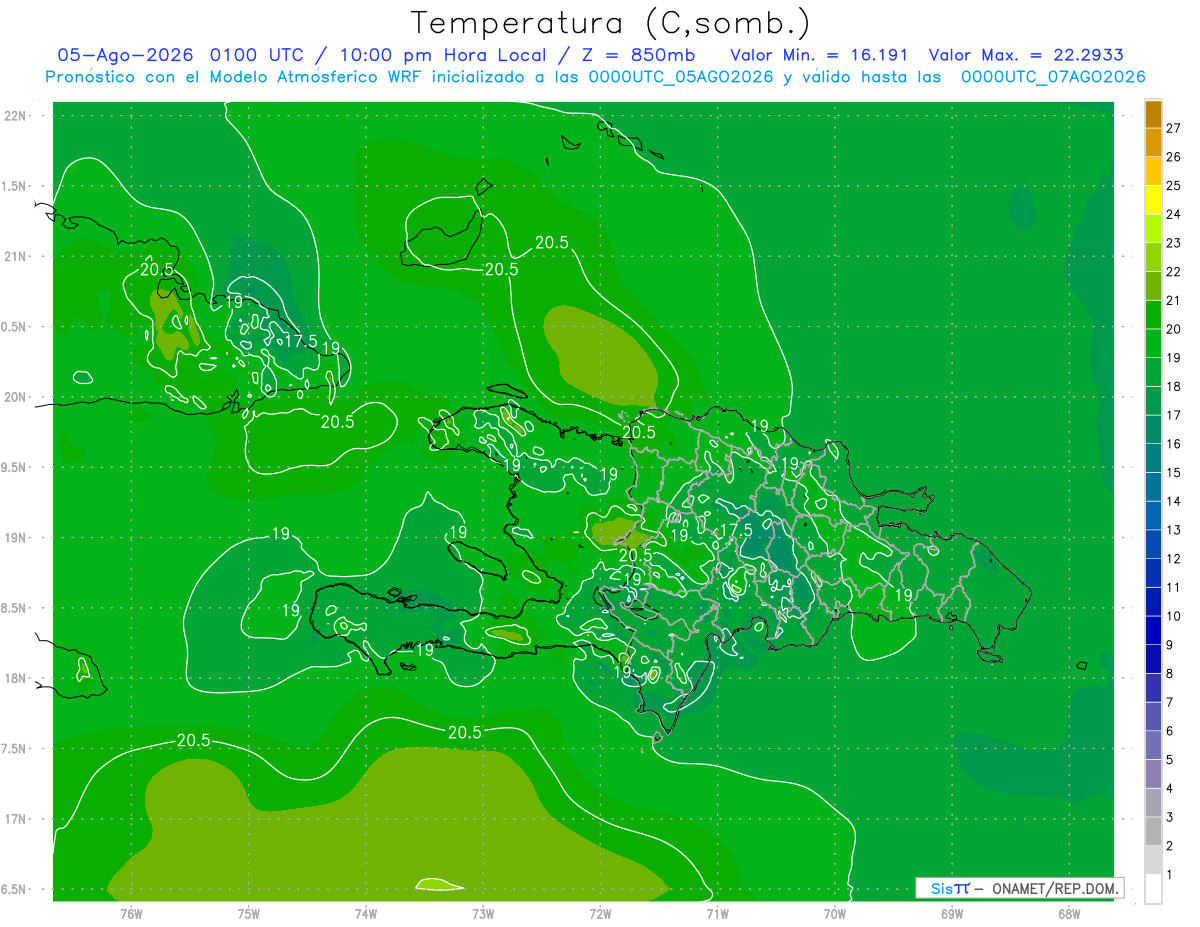This screenshot has width=1200, height=927.
Task: Click the 21N latitude axis label
Action: (17, 256)
